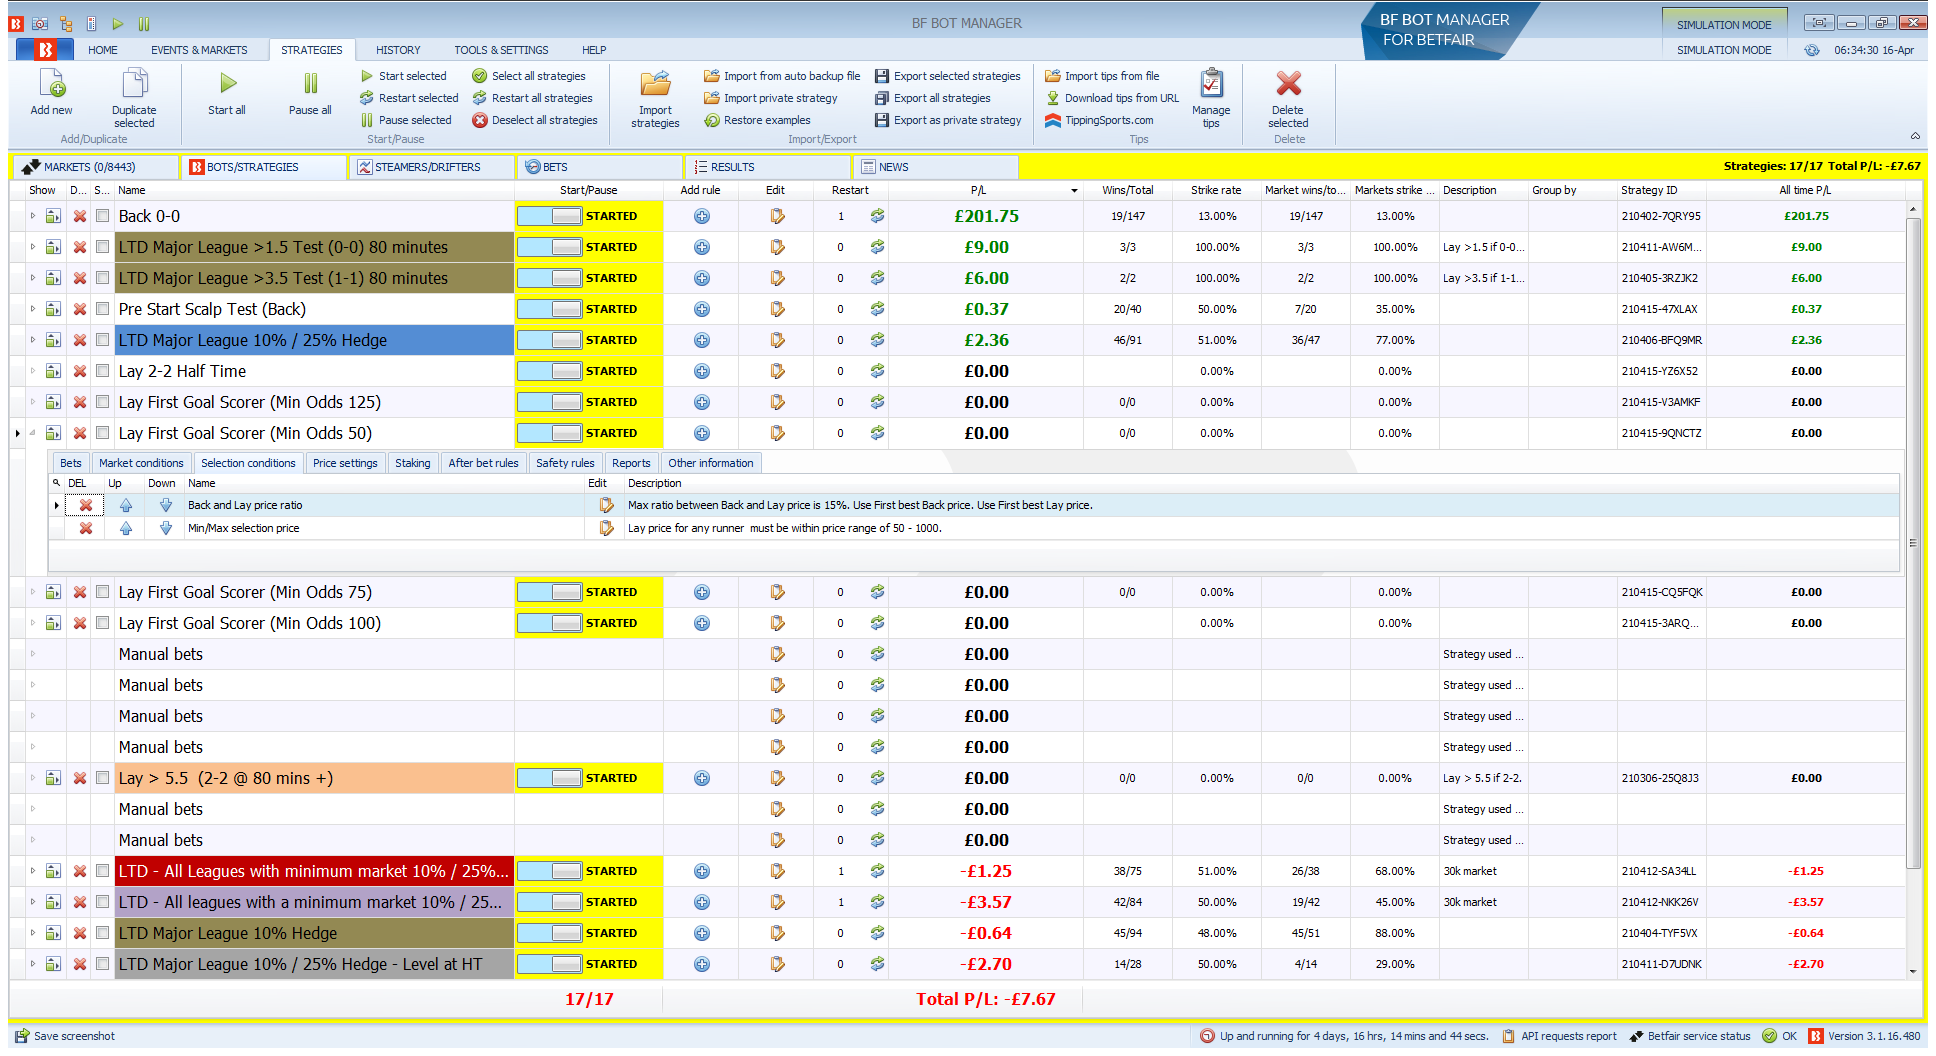Open Import strategies folder icon
This screenshot has width=1936, height=1056.
(x=655, y=84)
